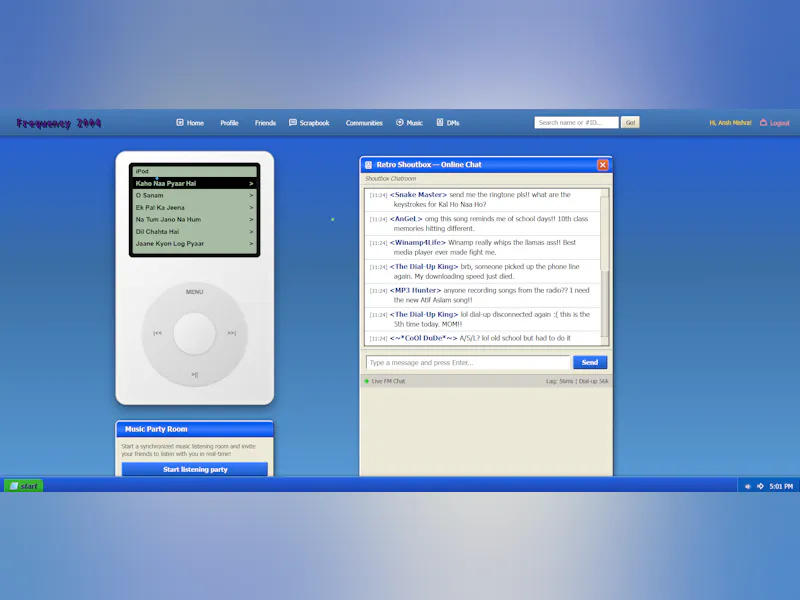
Task: Click the Winamp4Life message
Action: (483, 247)
